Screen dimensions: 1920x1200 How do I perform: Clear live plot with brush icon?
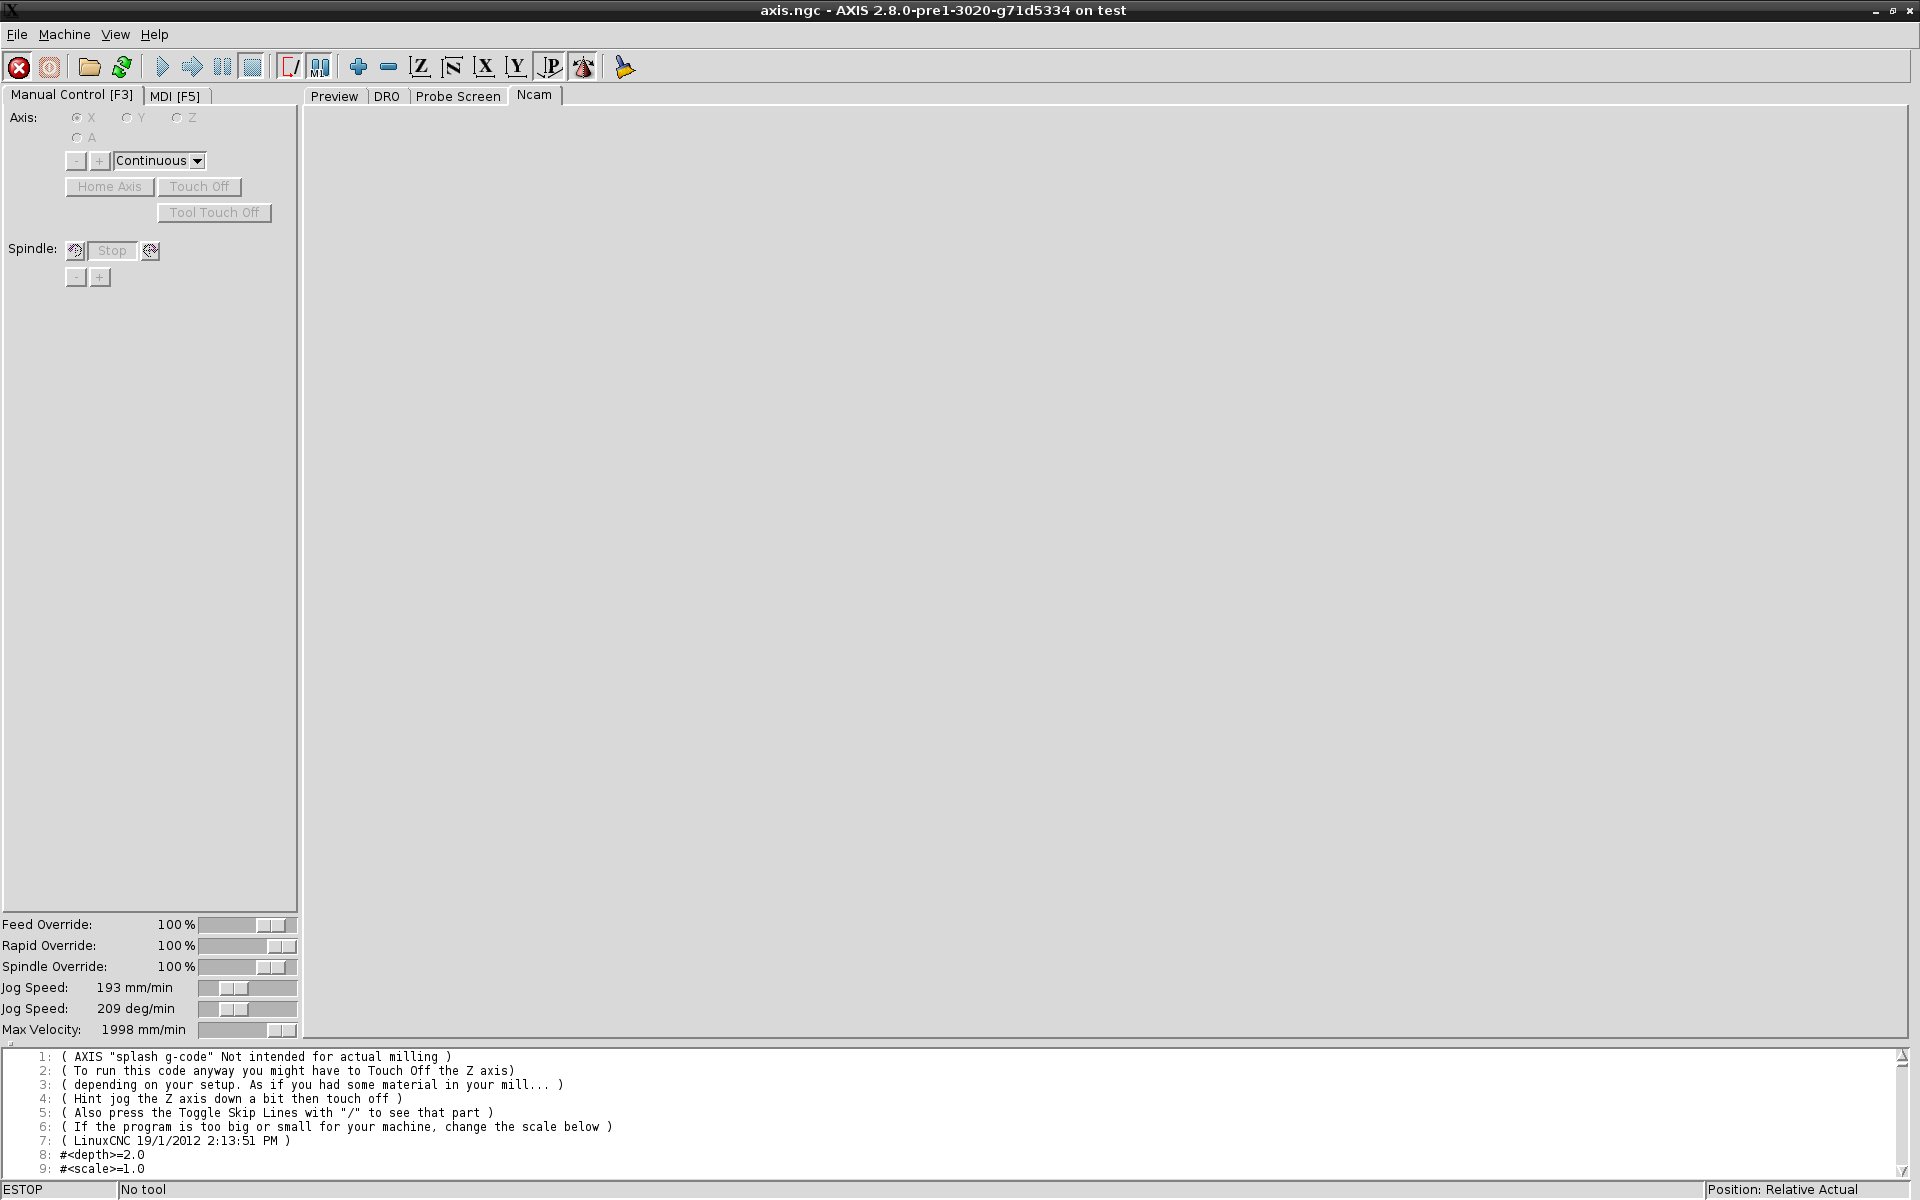point(625,67)
